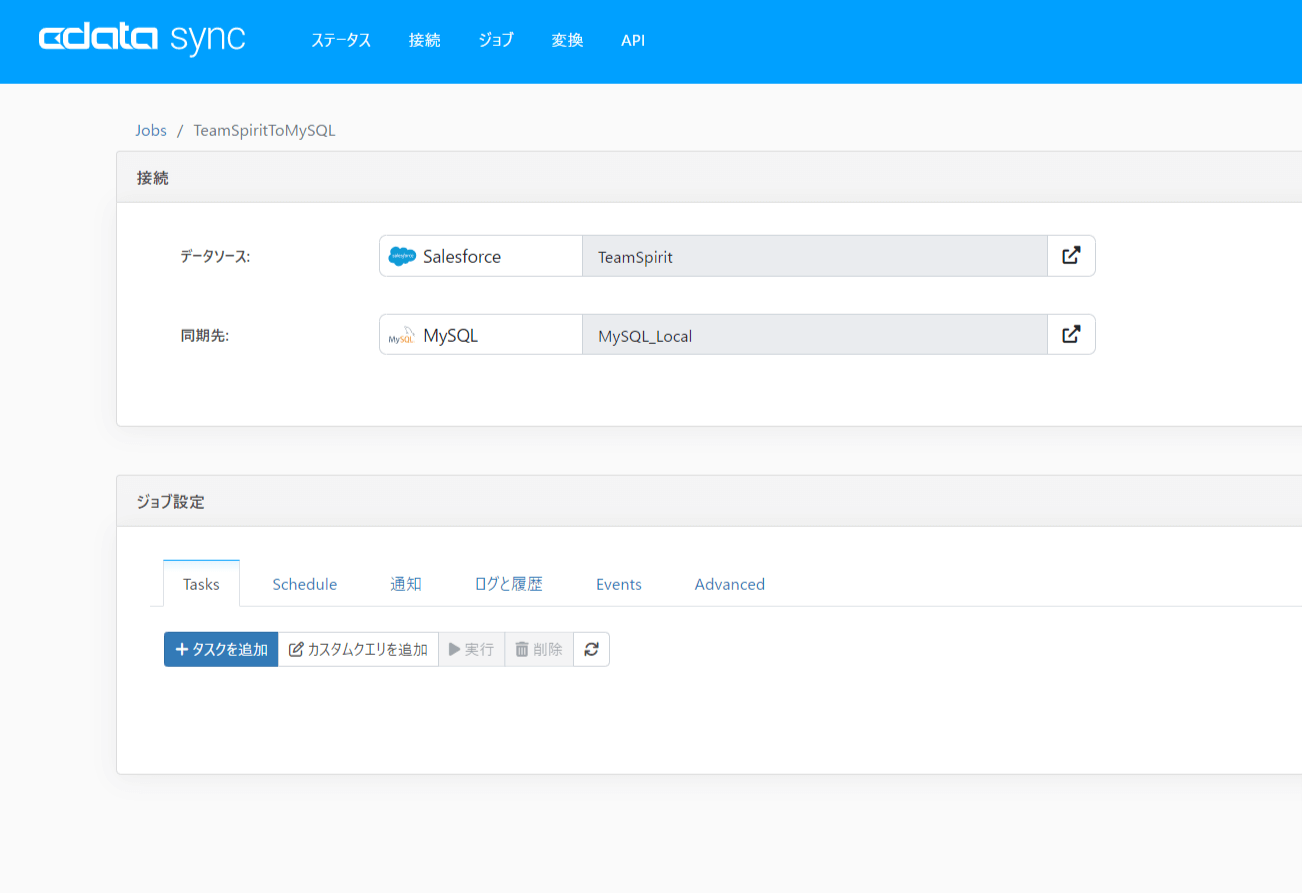Image resolution: width=1302 pixels, height=893 pixels.
Task: Open the MySQL_Local destination external link icon
Action: [x=1071, y=335]
